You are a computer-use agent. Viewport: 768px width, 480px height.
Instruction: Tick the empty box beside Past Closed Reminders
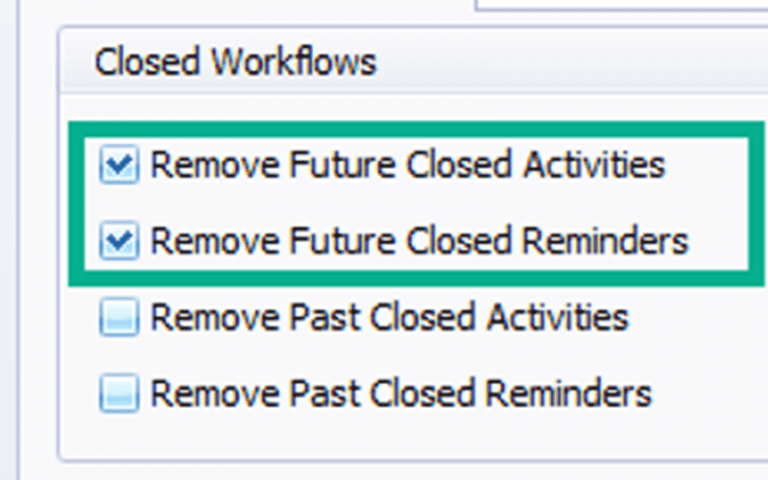[119, 393]
